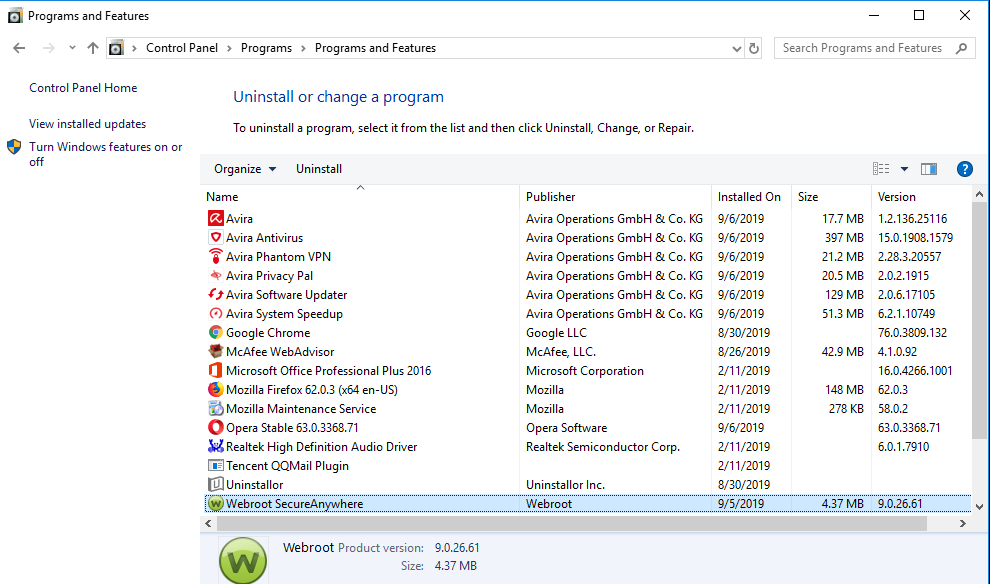
Task: Click the Avira Software Updater icon
Action: pos(215,294)
